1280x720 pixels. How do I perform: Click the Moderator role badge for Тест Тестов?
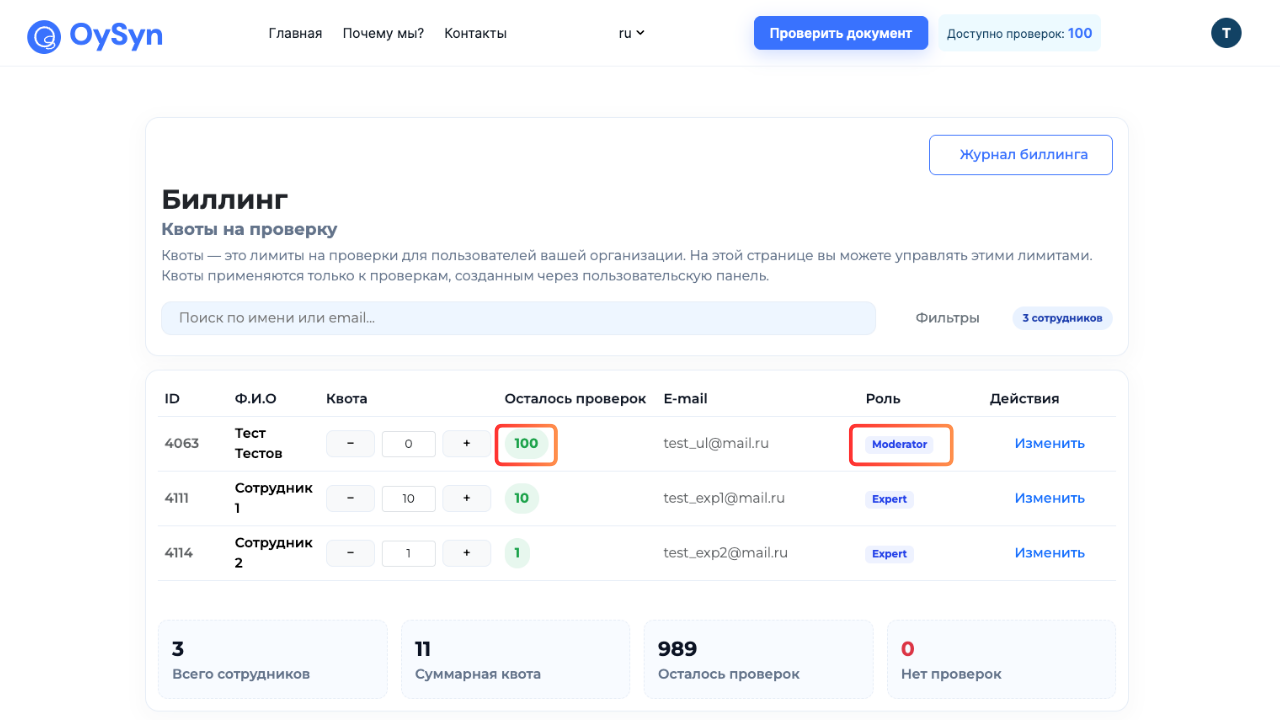[900, 444]
